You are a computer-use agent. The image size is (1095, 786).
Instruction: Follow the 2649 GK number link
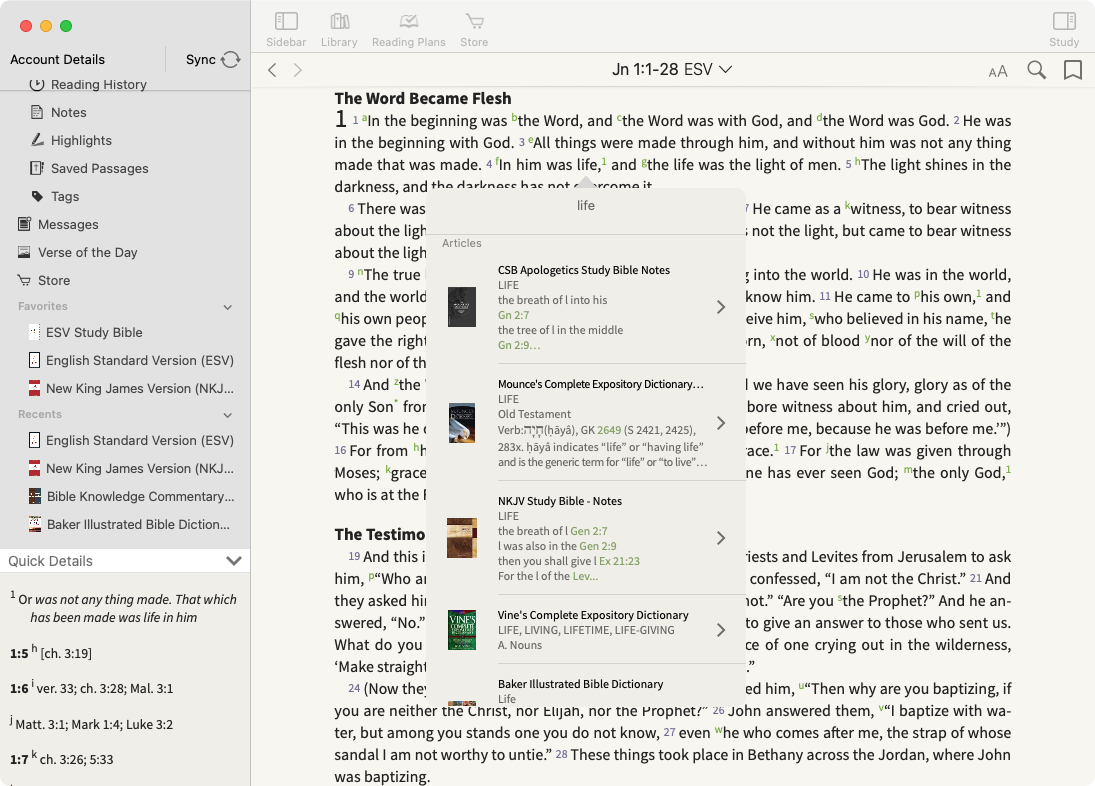609,430
